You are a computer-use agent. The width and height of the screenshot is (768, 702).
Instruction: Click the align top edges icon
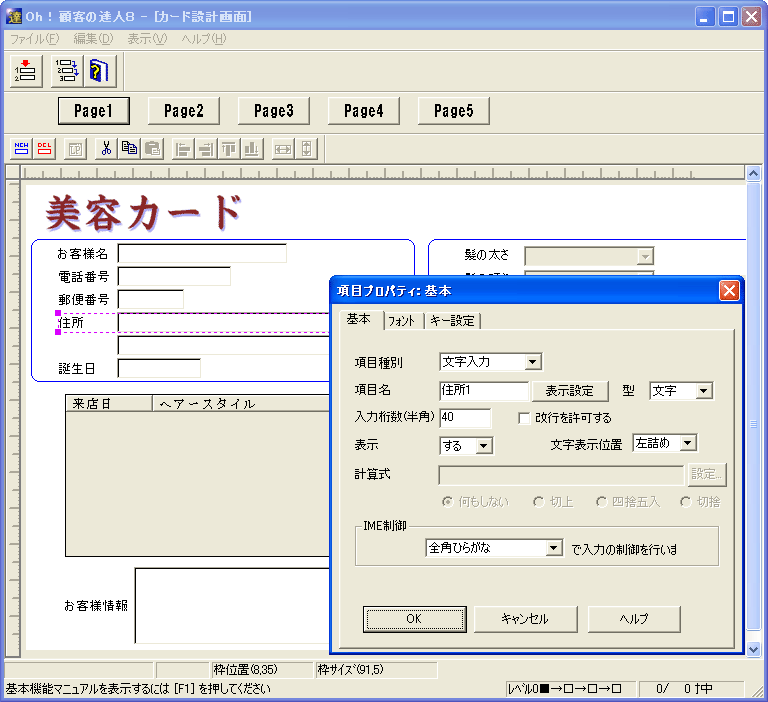pyautogui.click(x=229, y=149)
